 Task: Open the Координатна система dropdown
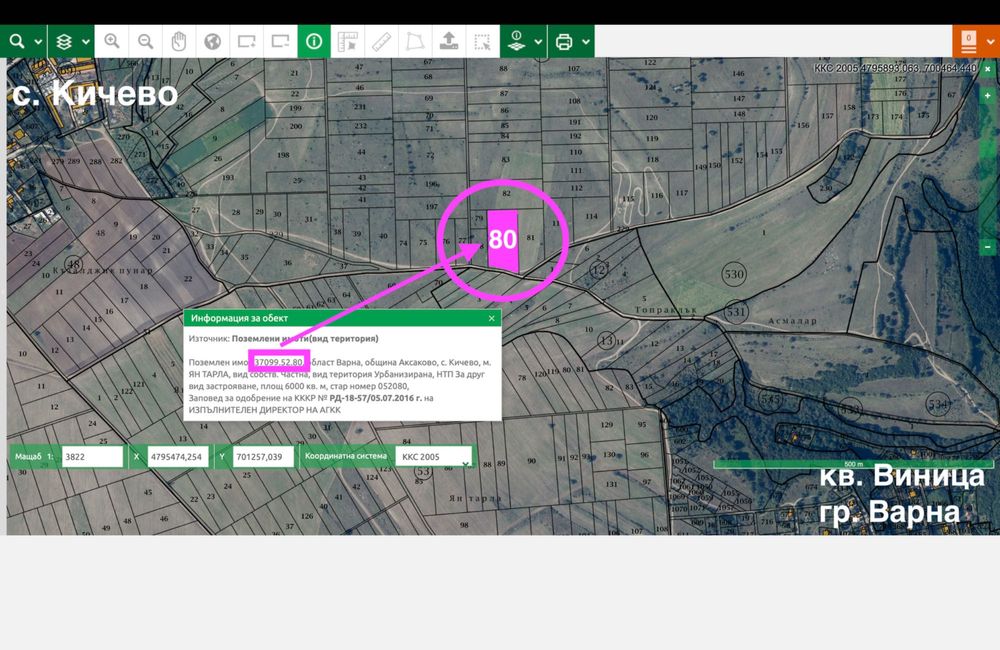tap(434, 457)
